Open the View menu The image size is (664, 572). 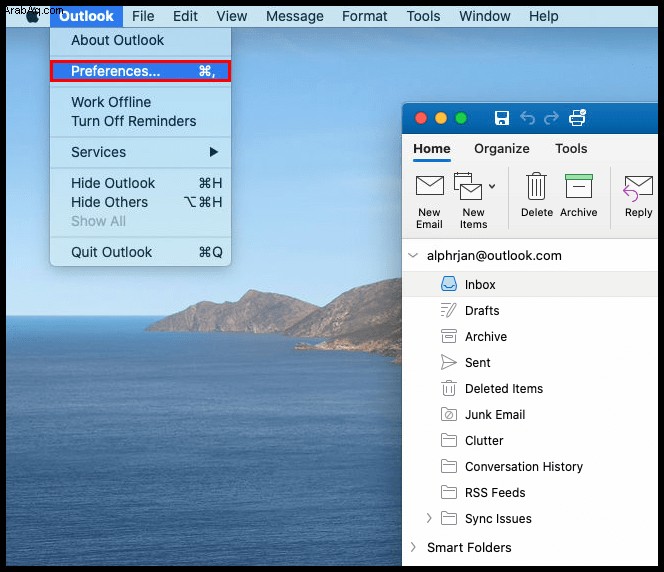click(232, 16)
